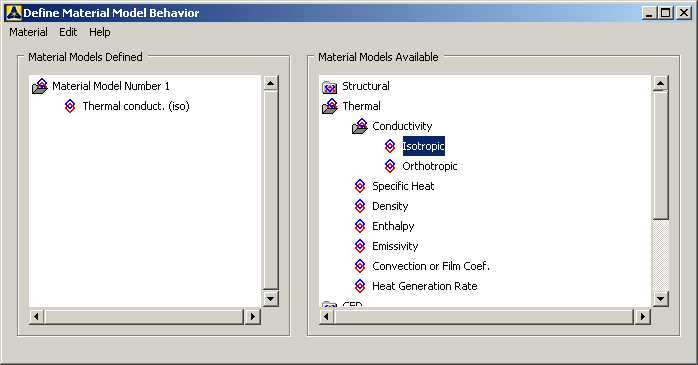The image size is (698, 365).
Task: Click the diamond icon beside Orthotropic
Action: [x=390, y=166]
